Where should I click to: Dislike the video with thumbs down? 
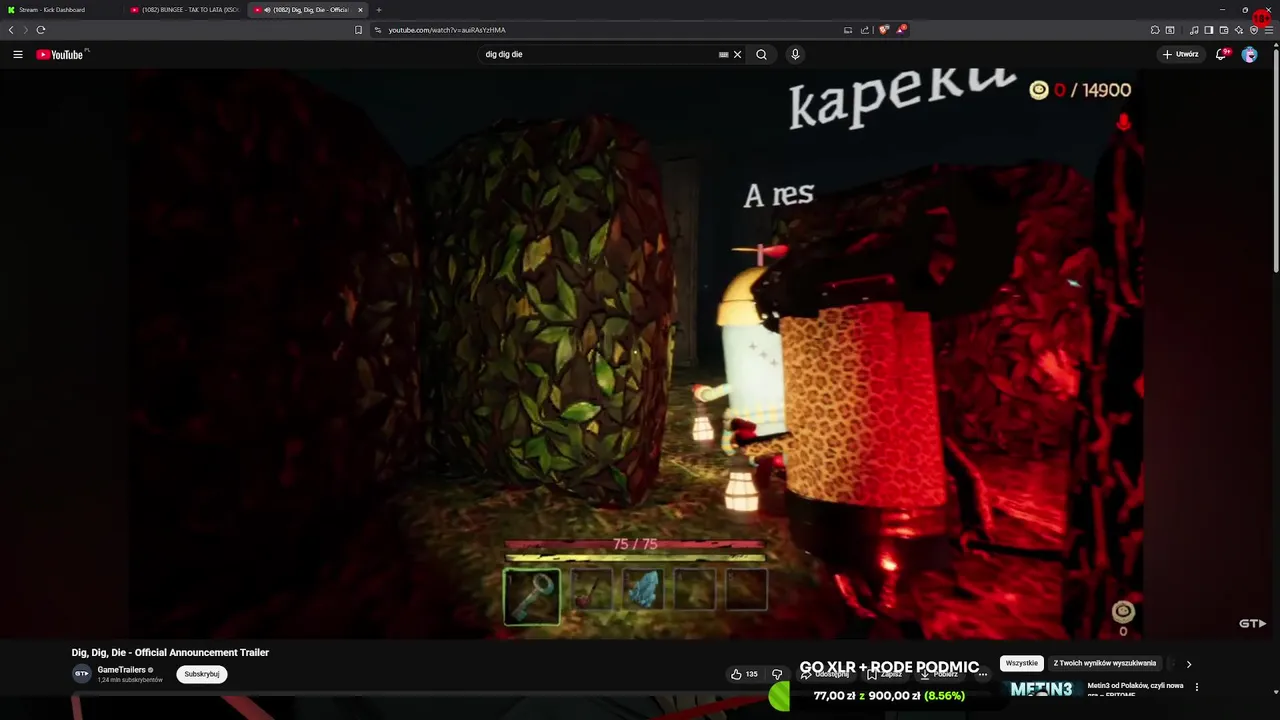point(777,674)
